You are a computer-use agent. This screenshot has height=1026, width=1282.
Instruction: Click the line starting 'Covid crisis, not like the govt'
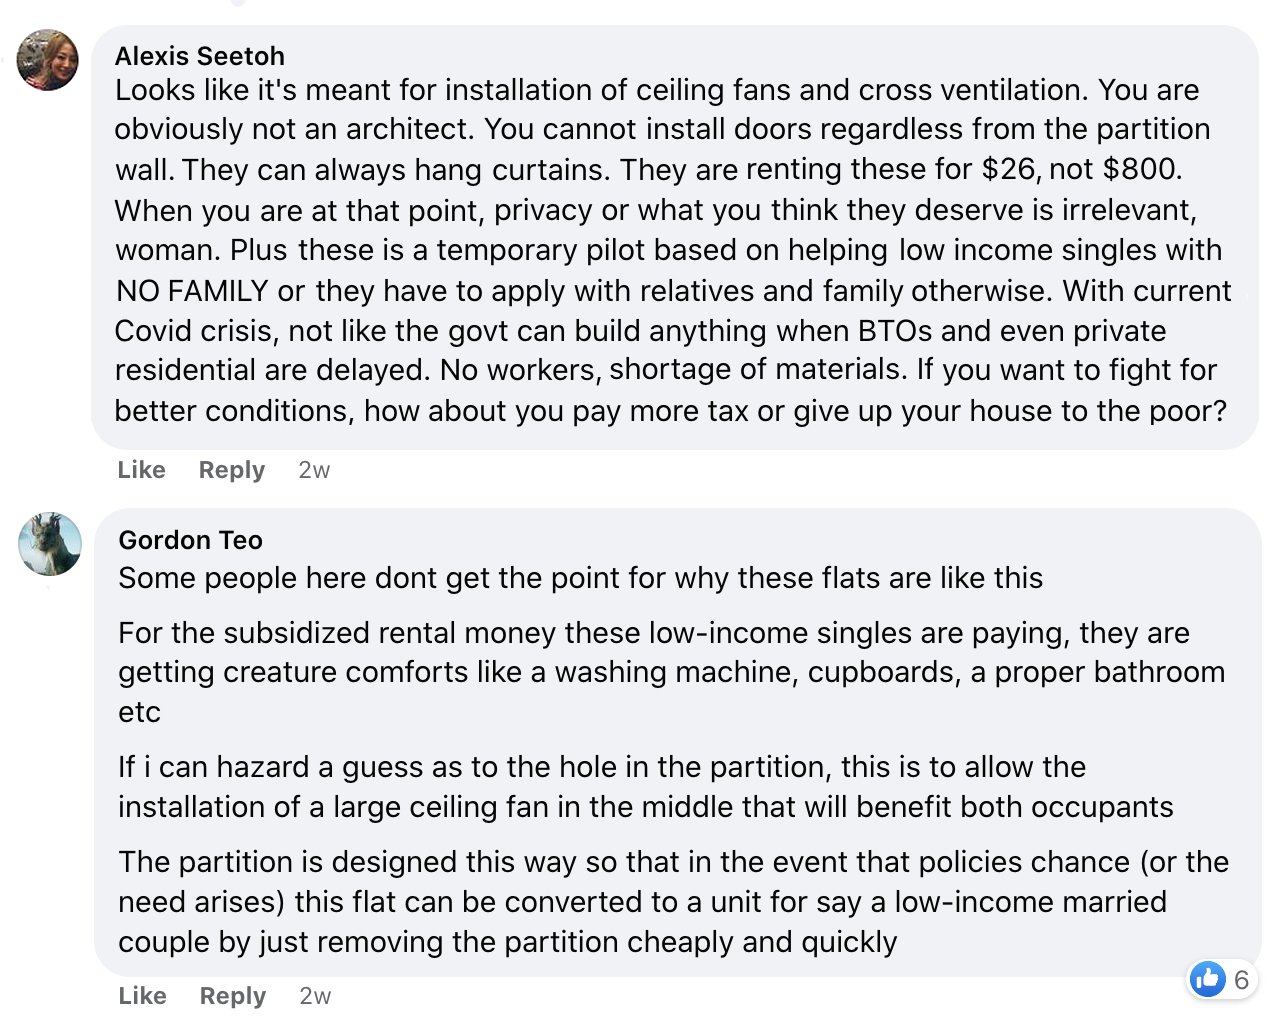[x=640, y=331]
